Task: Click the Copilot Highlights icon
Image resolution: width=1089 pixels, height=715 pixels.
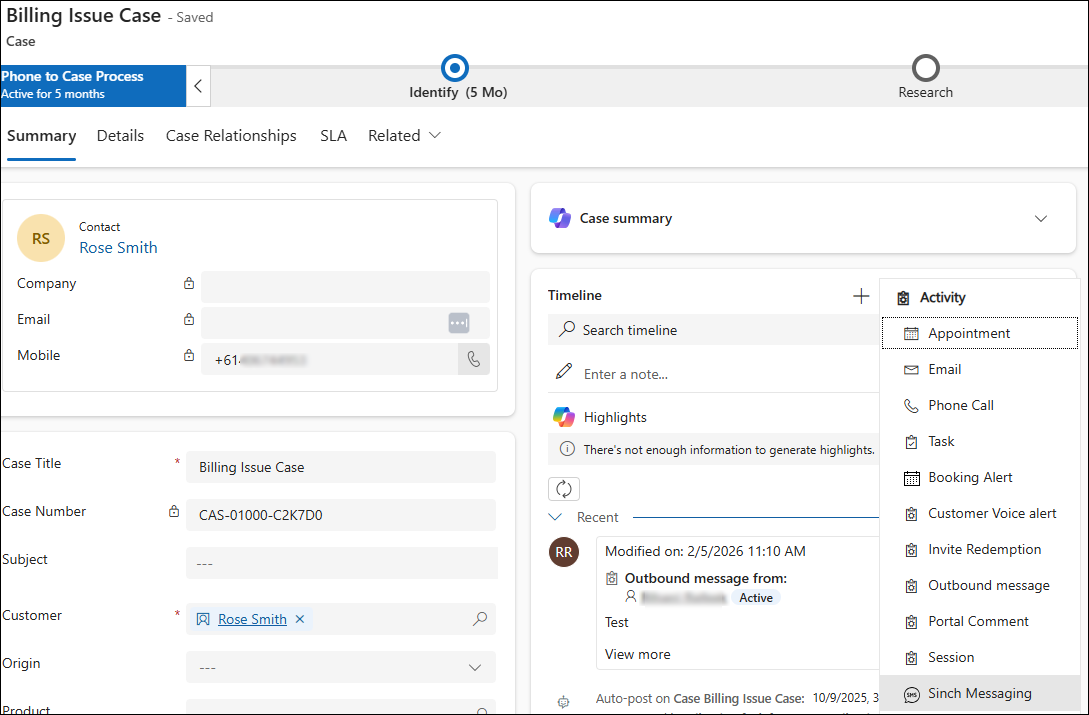Action: click(x=564, y=417)
